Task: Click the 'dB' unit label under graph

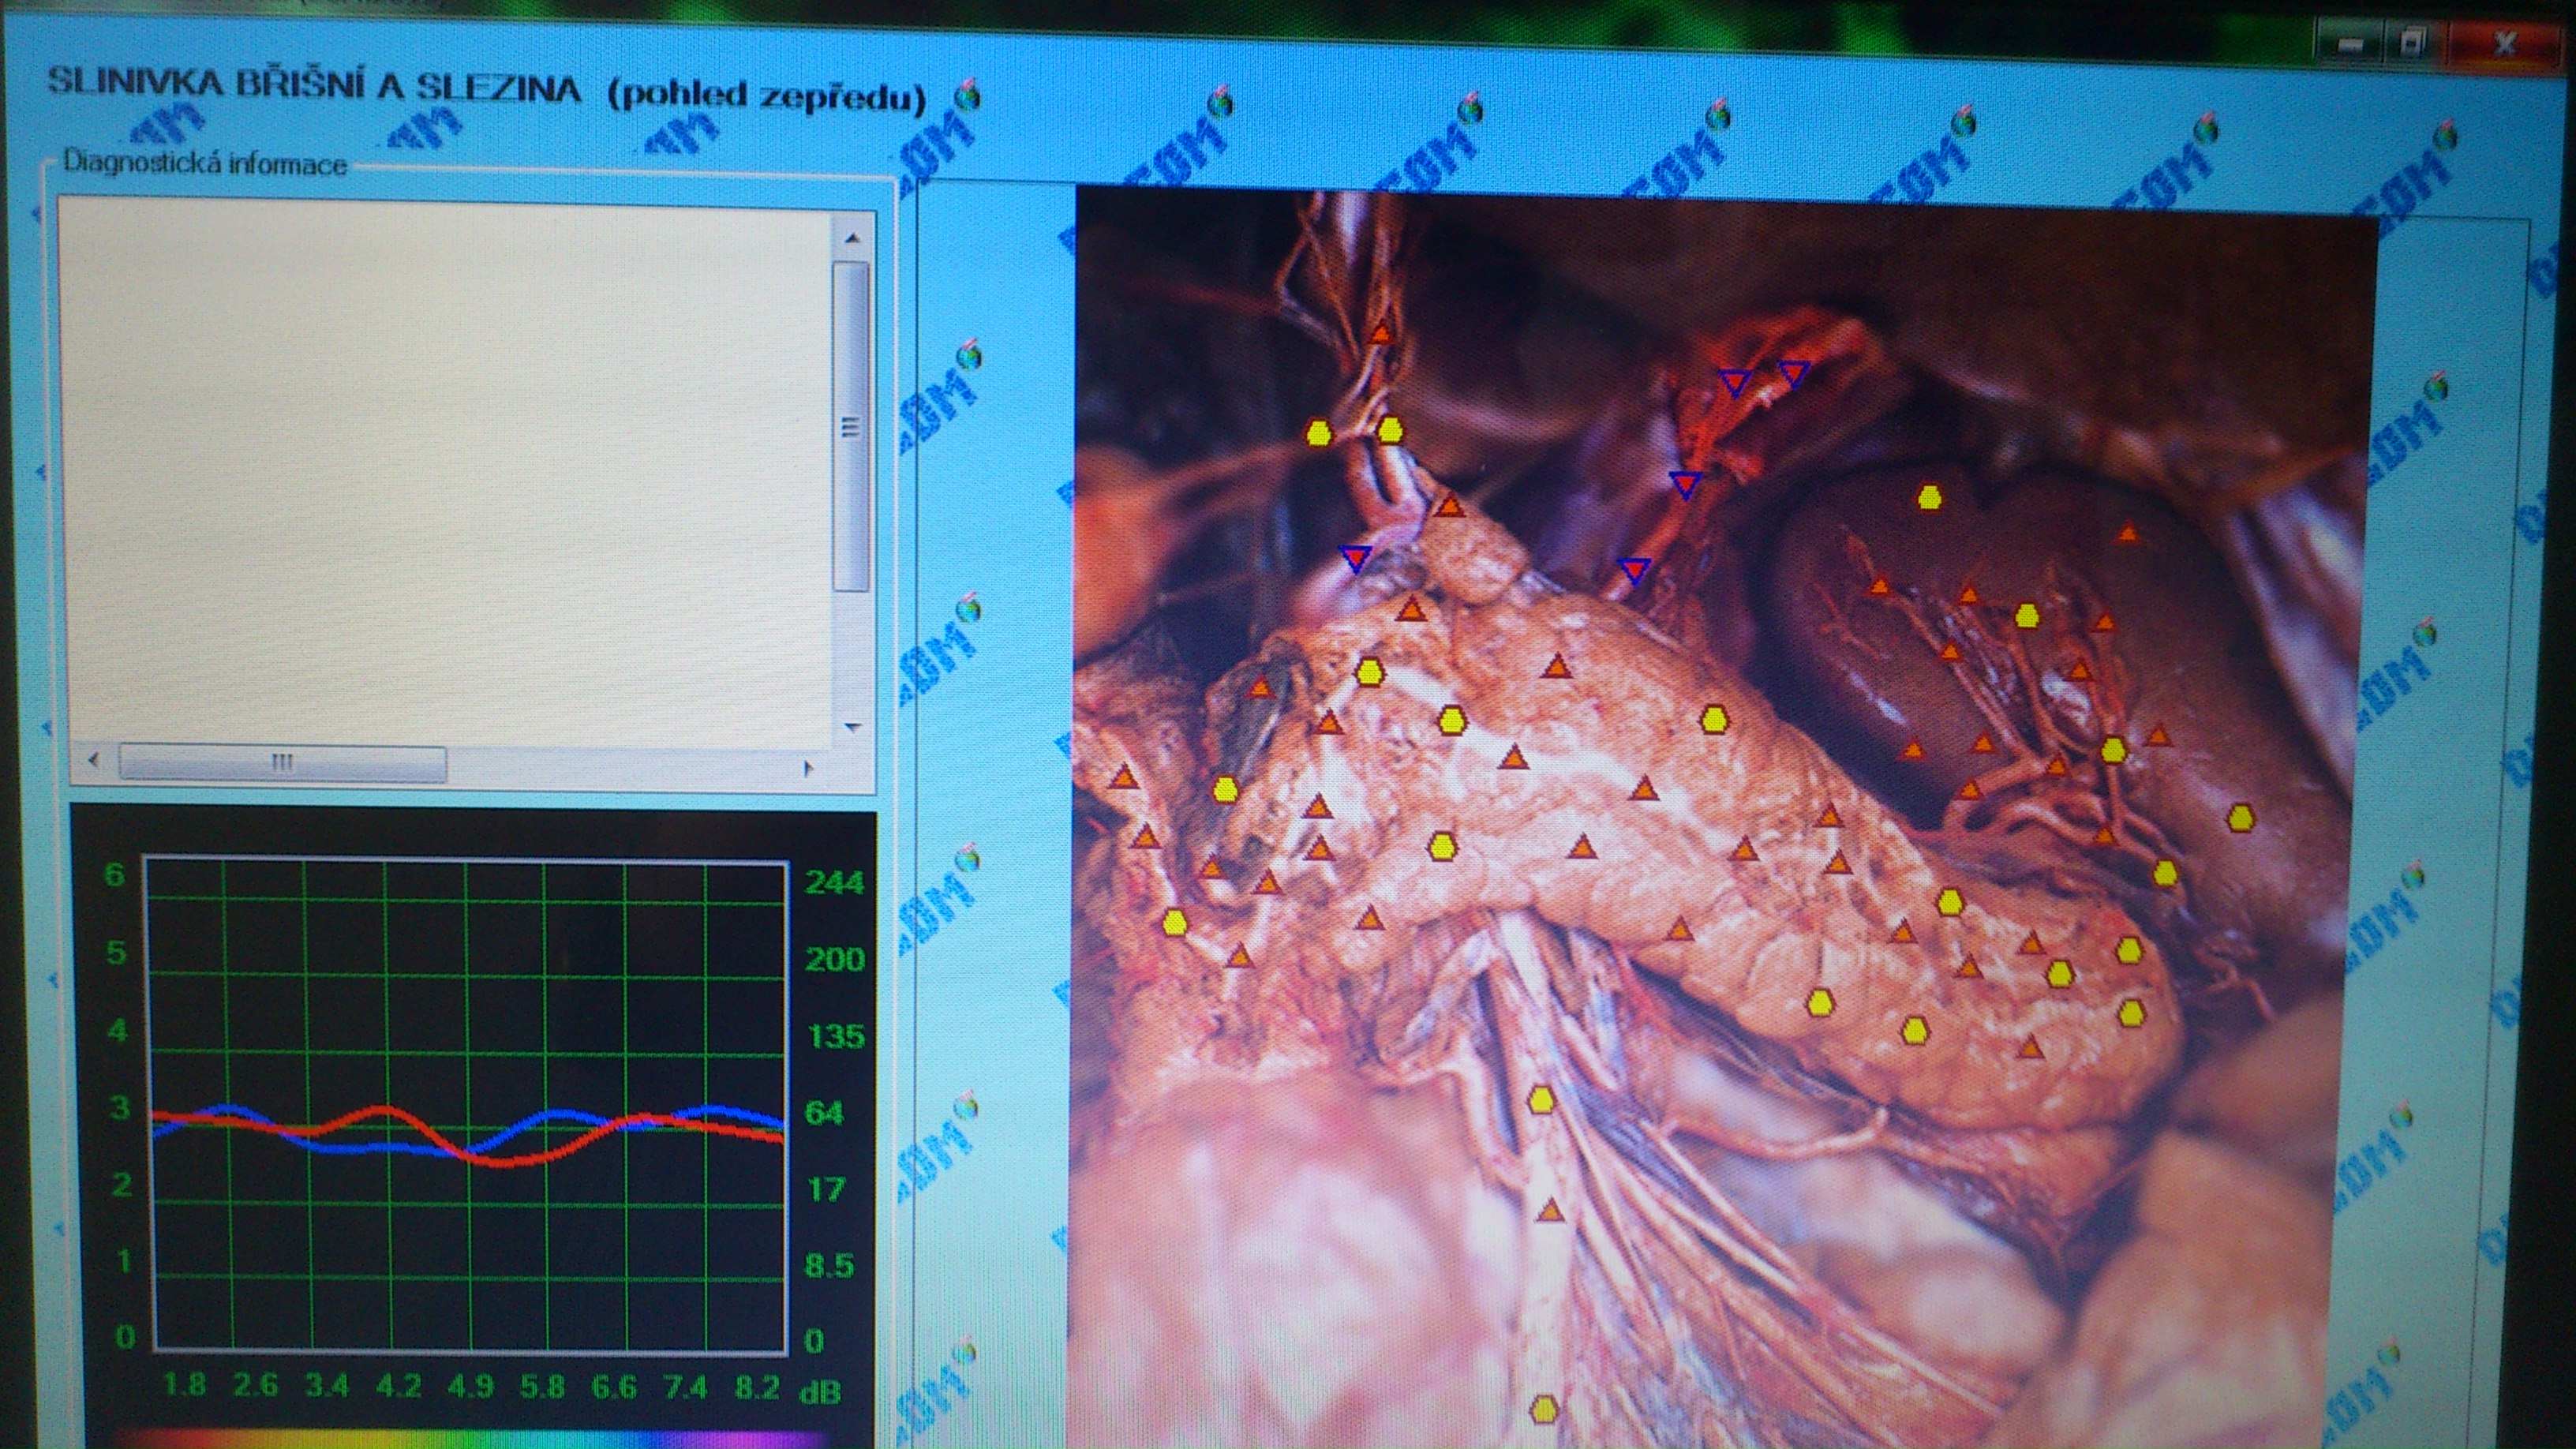Action: click(819, 1391)
